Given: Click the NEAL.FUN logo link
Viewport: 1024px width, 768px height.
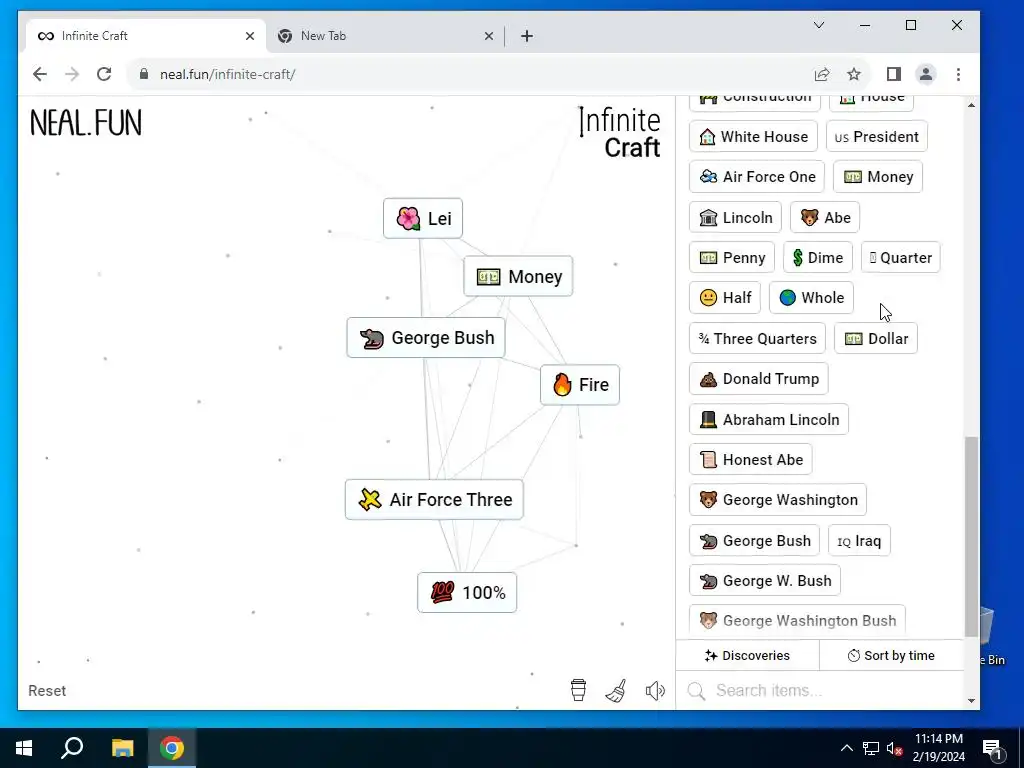Looking at the screenshot, I should pos(86,123).
